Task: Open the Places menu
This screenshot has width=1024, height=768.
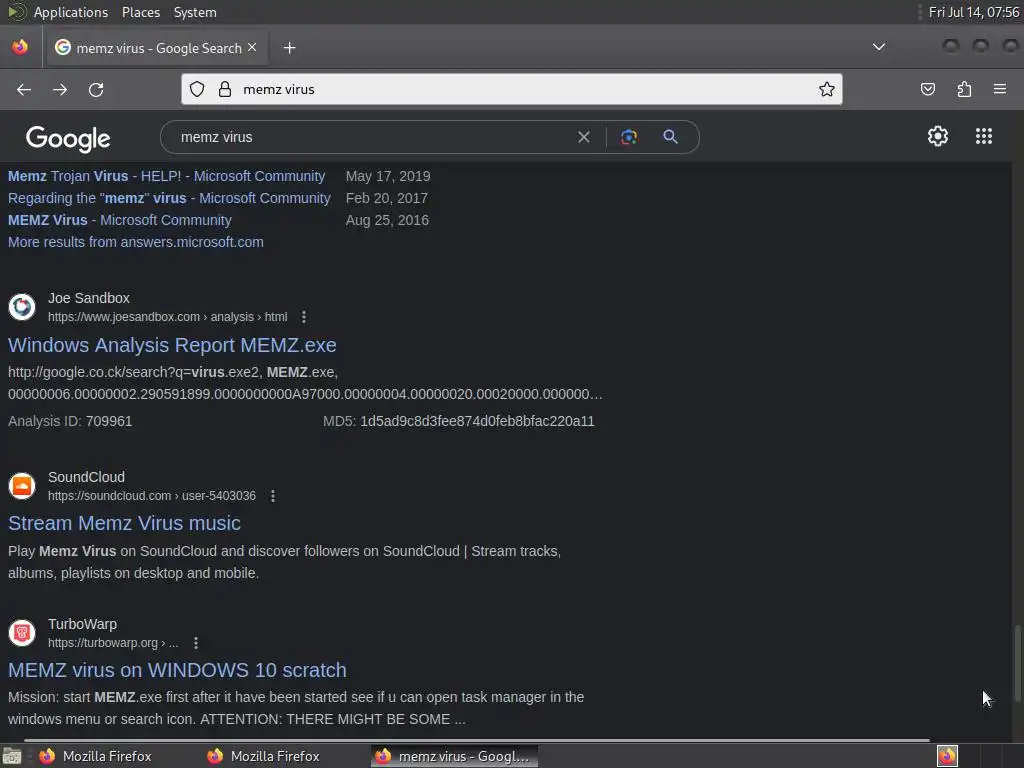Action: click(140, 12)
